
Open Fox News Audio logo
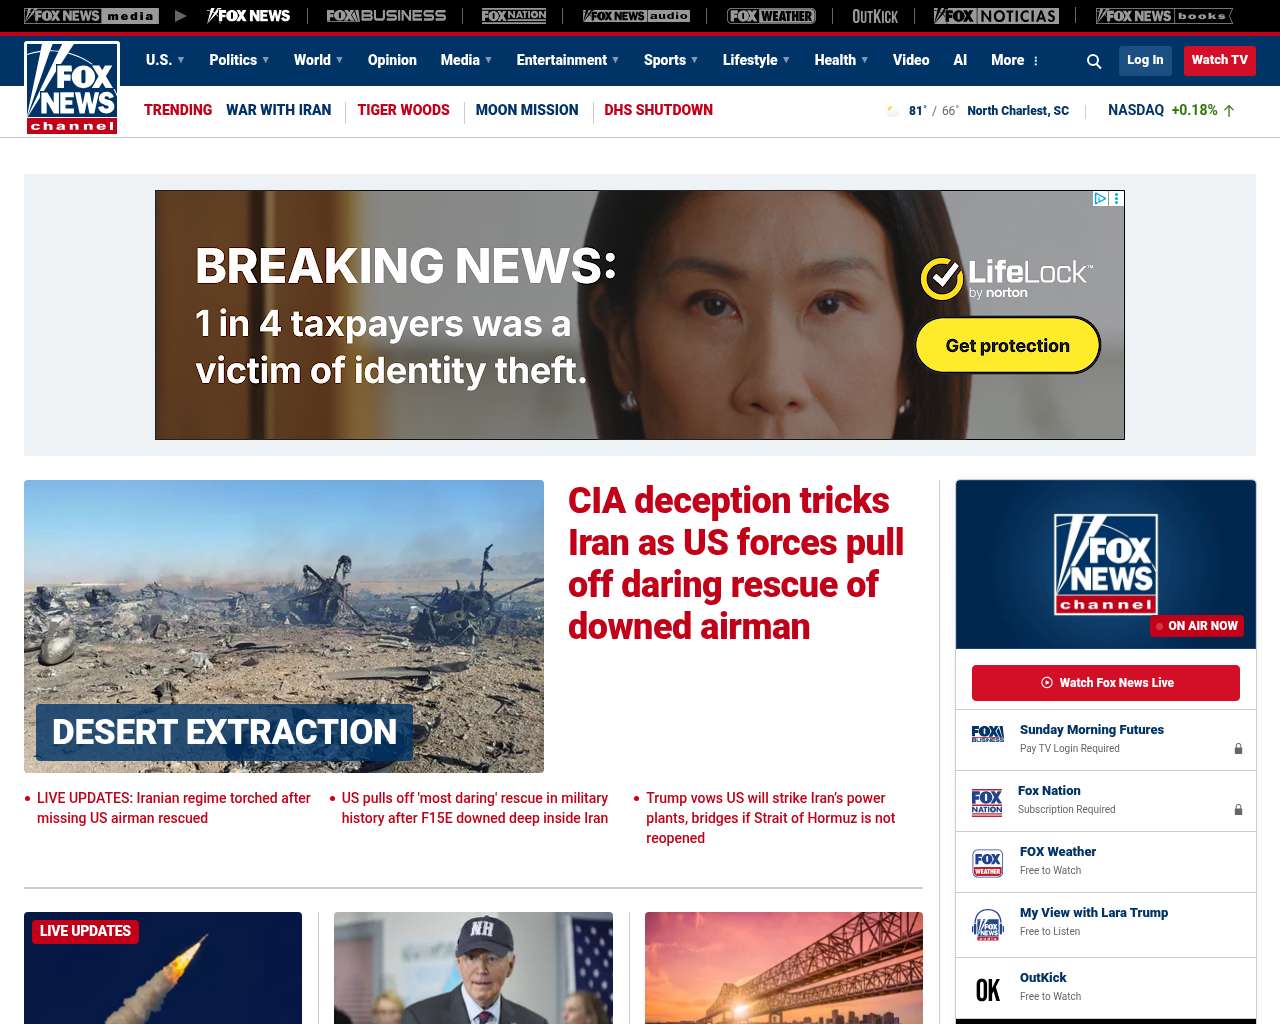point(636,16)
